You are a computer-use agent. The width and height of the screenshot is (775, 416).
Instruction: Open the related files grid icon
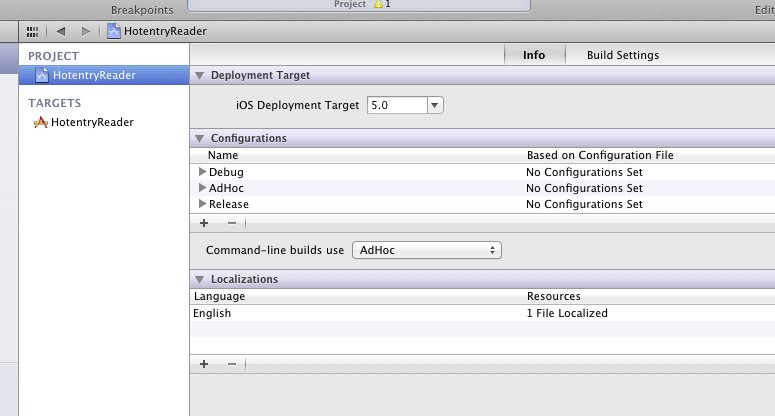[33, 32]
